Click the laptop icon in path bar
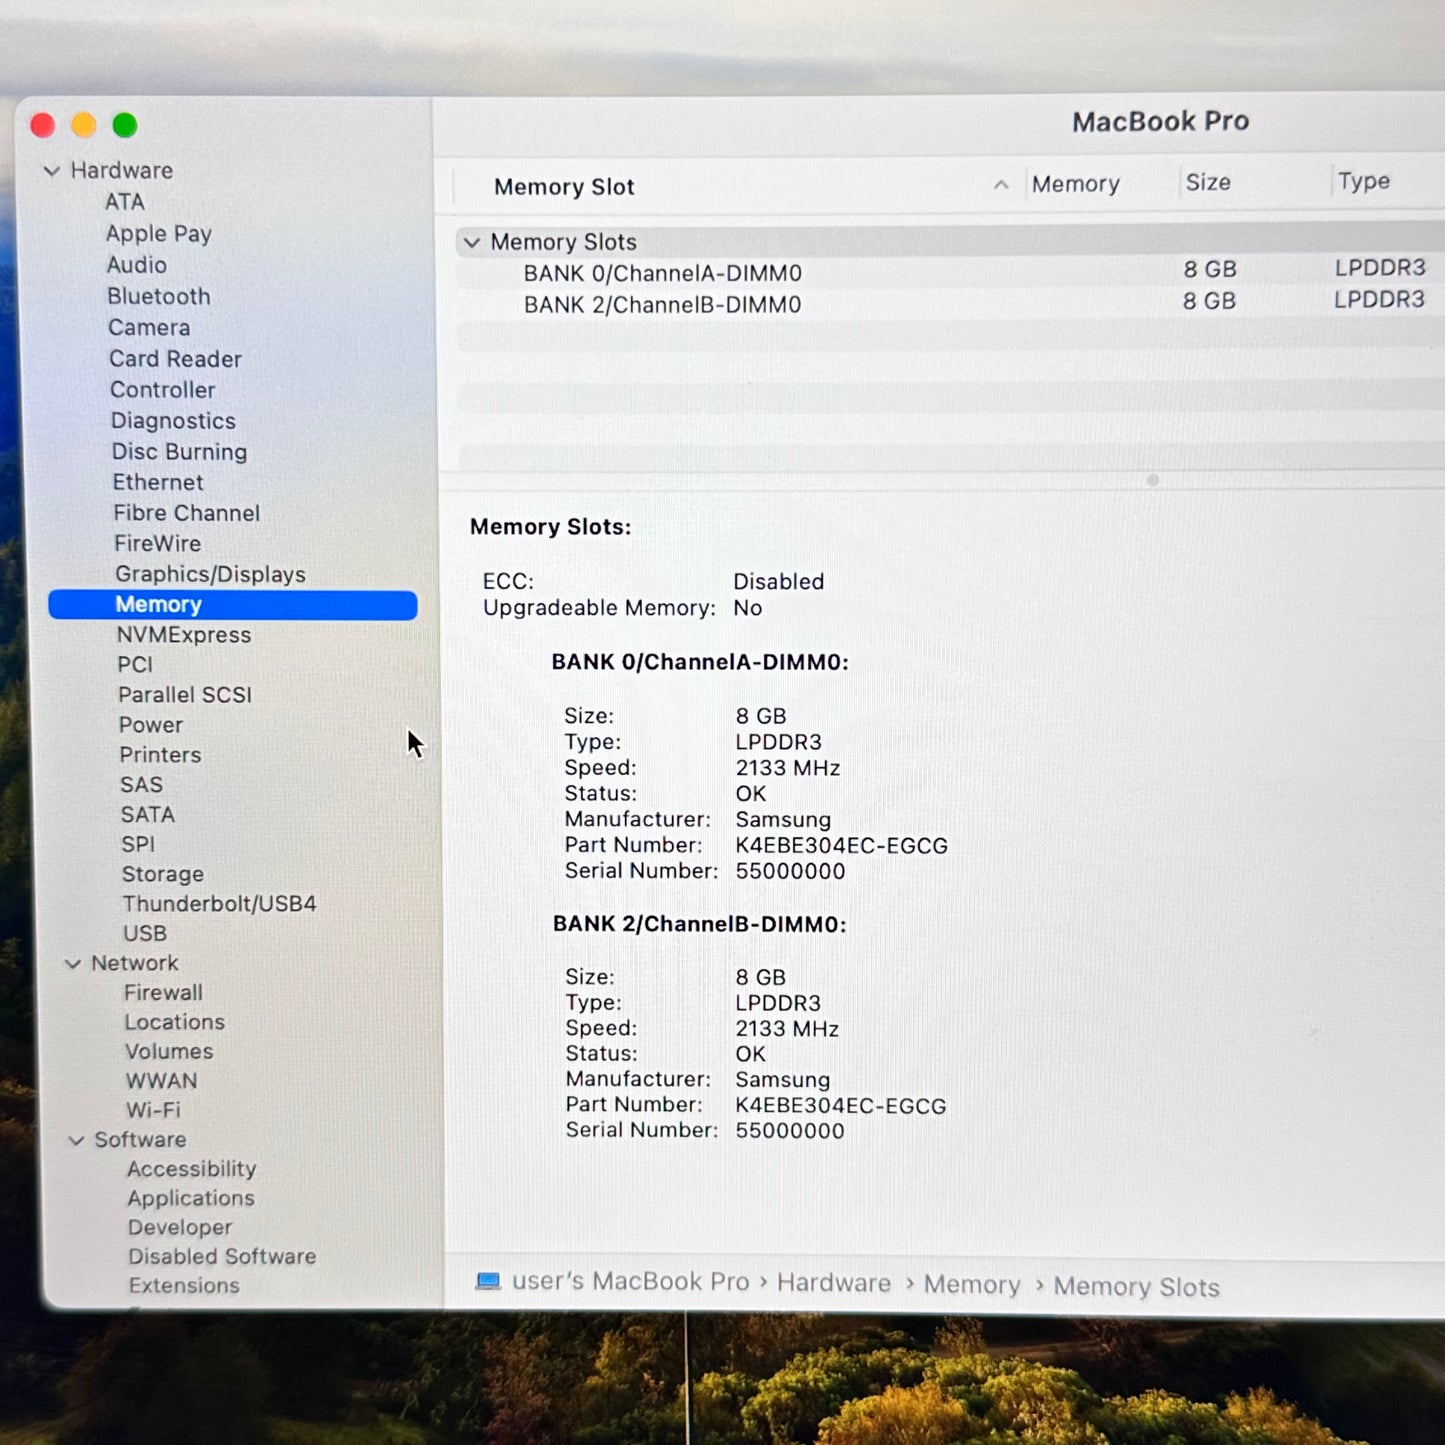Image resolution: width=1445 pixels, height=1445 pixels. pyautogui.click(x=488, y=1281)
